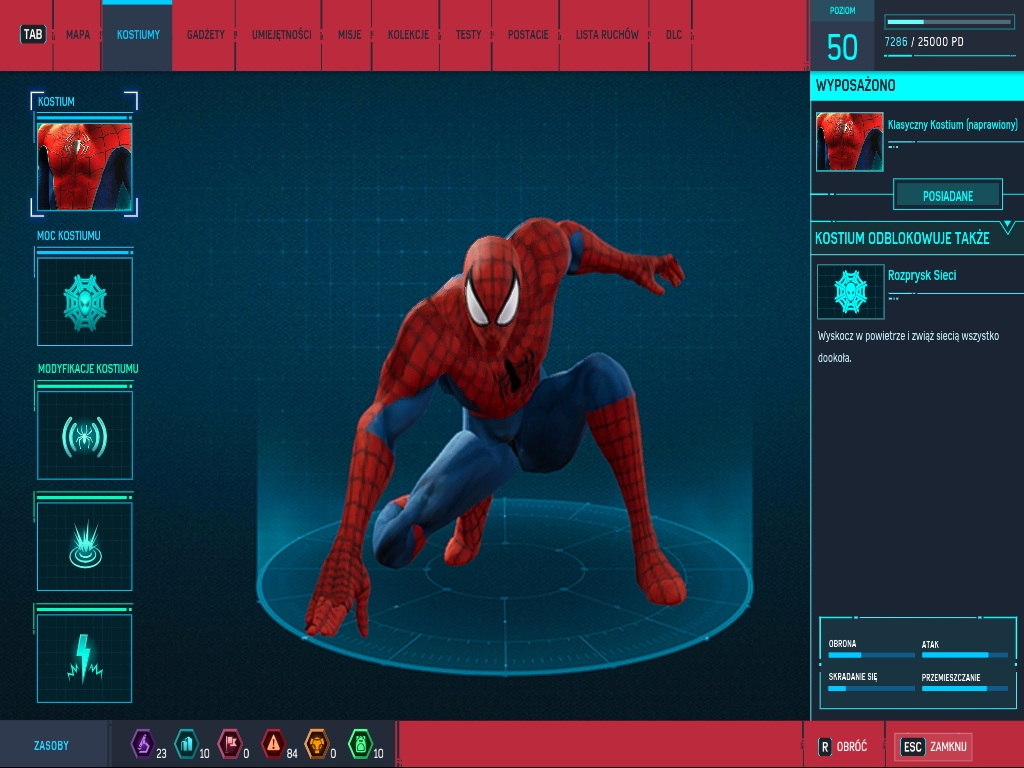Open the second suit modification slot with burst icon
This screenshot has width=1024, height=768.
(x=84, y=546)
